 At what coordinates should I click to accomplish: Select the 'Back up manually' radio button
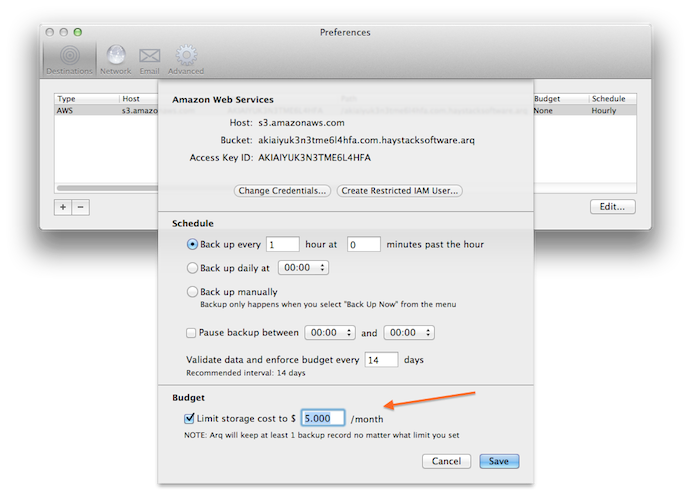tap(192, 292)
